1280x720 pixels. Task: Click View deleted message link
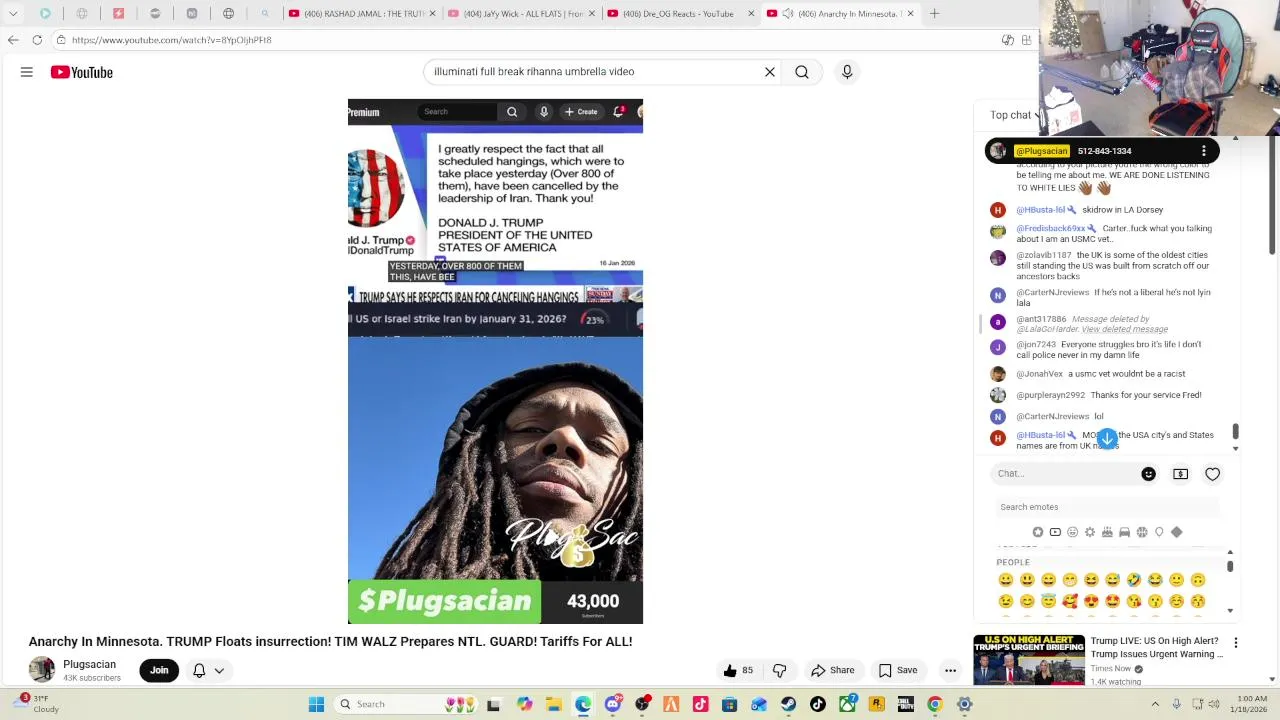pos(1124,329)
